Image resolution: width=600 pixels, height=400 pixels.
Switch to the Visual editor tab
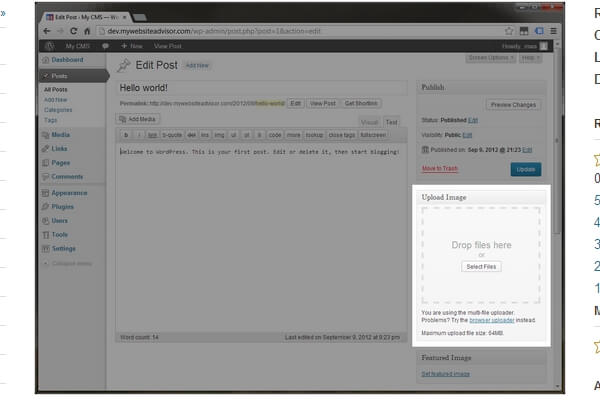coord(369,122)
